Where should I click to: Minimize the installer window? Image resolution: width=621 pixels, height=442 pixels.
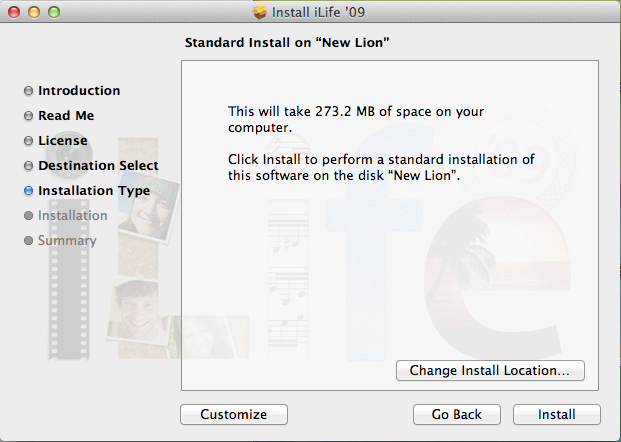click(34, 12)
